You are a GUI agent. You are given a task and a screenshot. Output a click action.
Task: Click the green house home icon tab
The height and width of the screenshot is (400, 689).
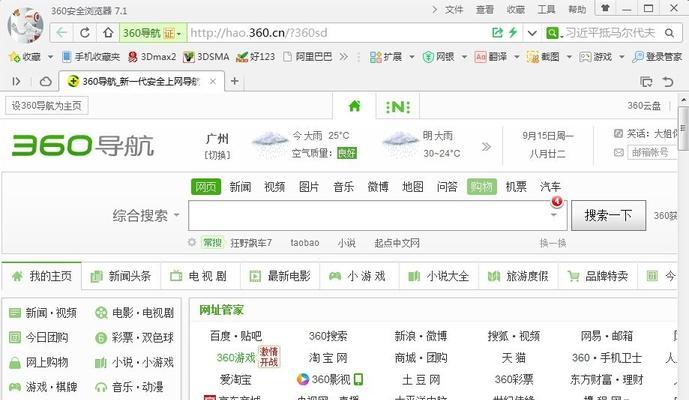354,106
